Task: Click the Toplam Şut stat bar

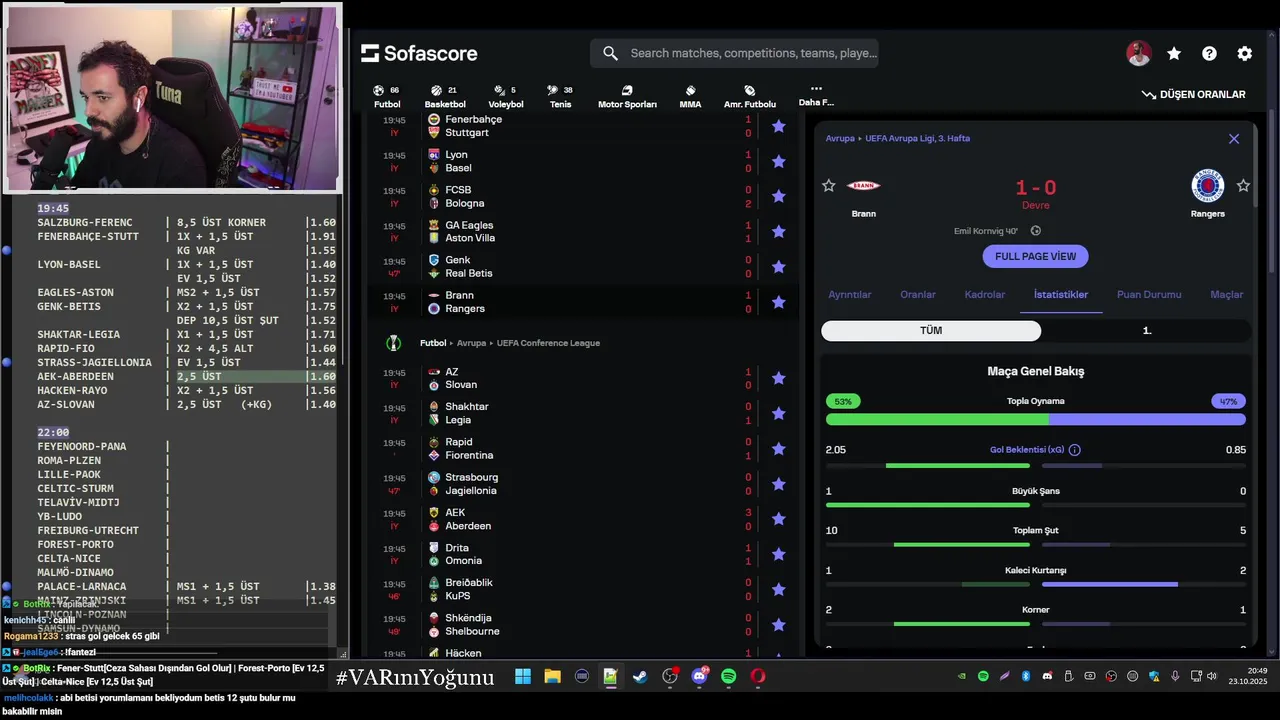Action: coord(1036,545)
